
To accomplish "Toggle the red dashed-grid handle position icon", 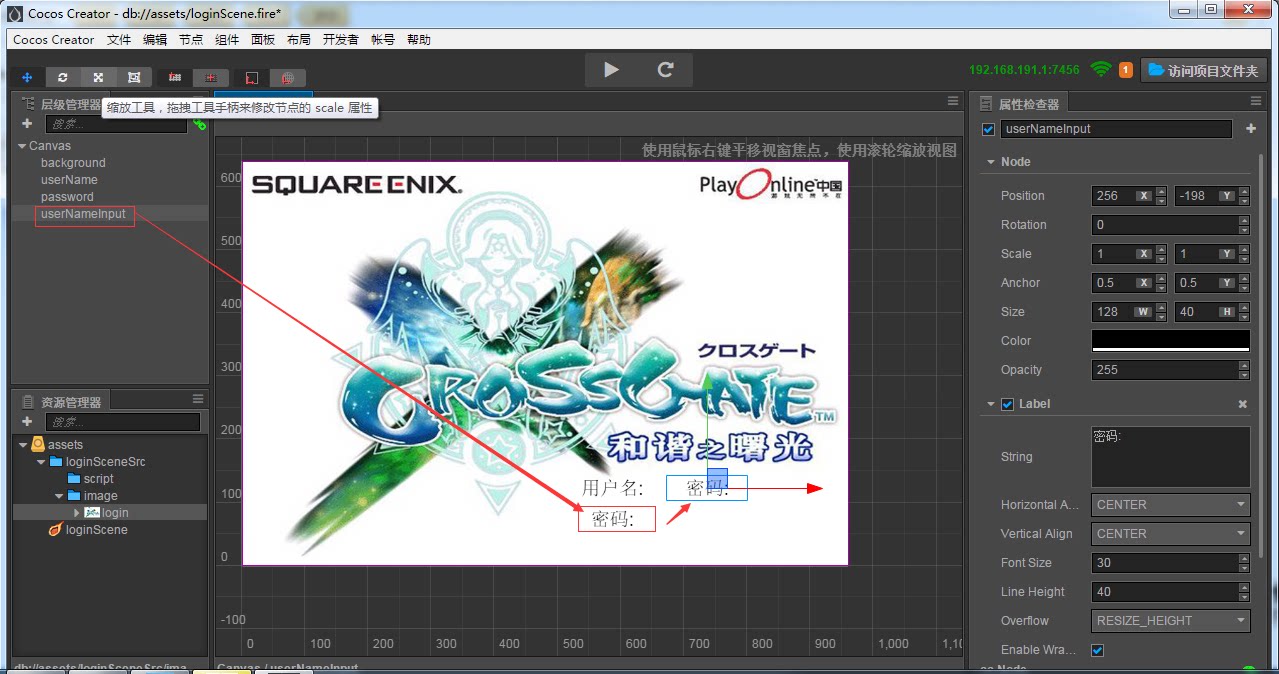I will 211,77.
